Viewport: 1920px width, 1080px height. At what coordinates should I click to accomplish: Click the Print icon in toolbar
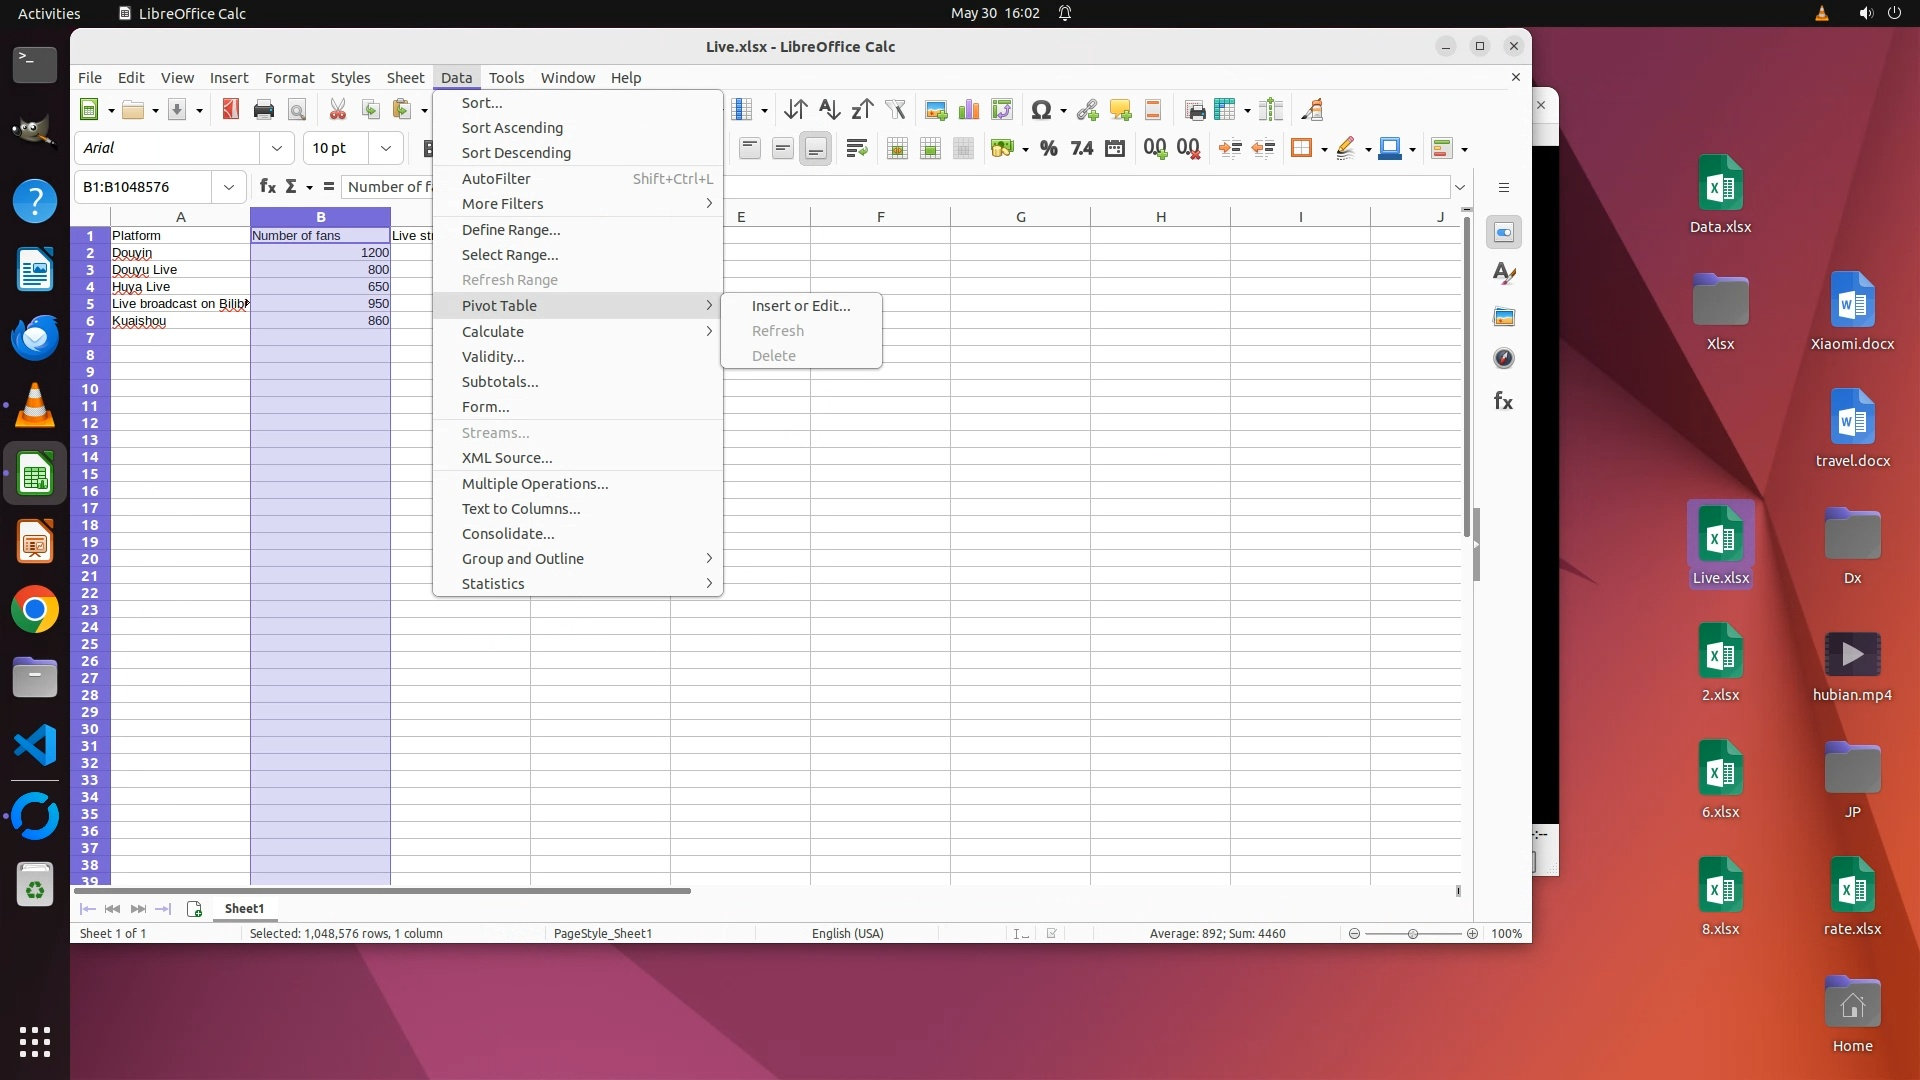pyautogui.click(x=264, y=110)
